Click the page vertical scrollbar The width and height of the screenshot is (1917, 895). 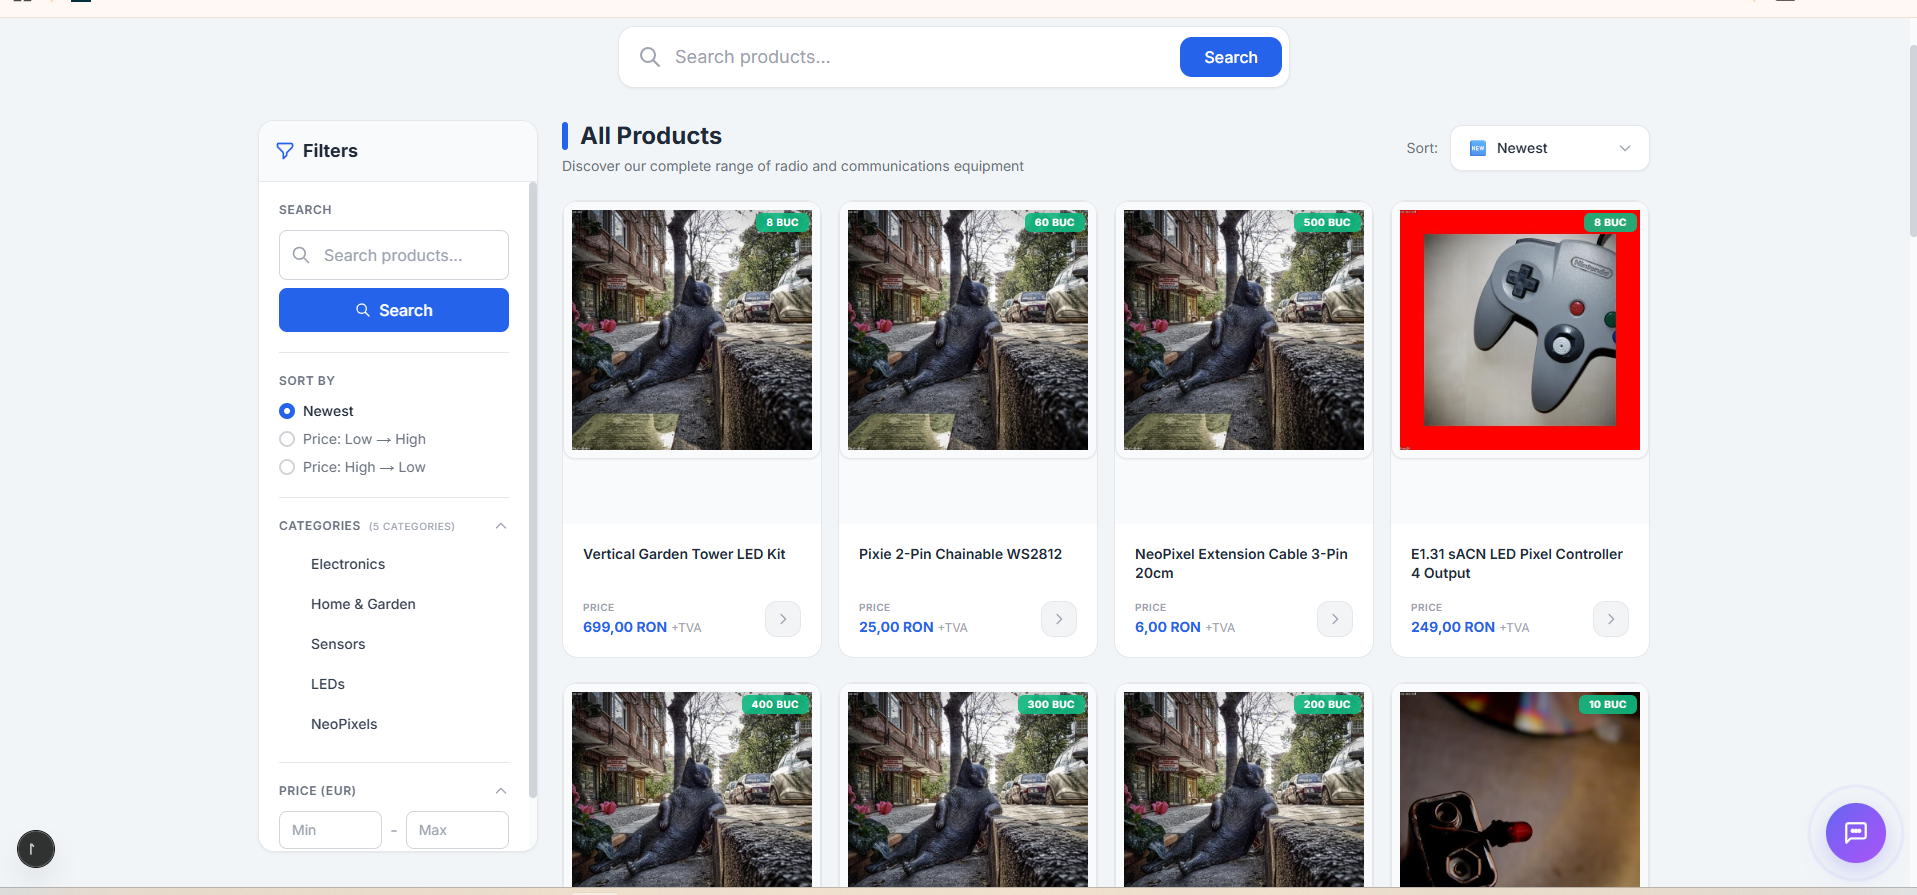click(x=1912, y=140)
